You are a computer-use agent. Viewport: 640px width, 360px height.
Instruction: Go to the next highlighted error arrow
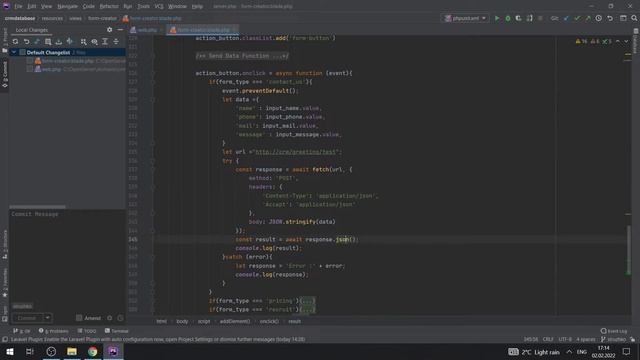[627, 41]
